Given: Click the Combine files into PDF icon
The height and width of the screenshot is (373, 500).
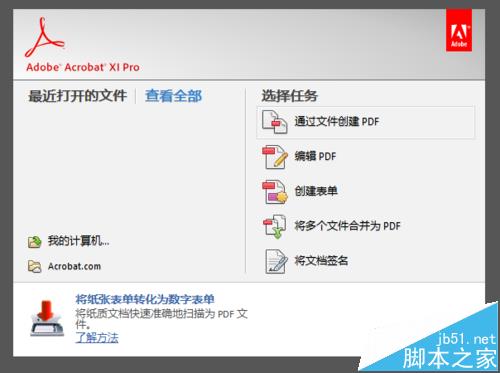Looking at the screenshot, I should pyautogui.click(x=275, y=227).
